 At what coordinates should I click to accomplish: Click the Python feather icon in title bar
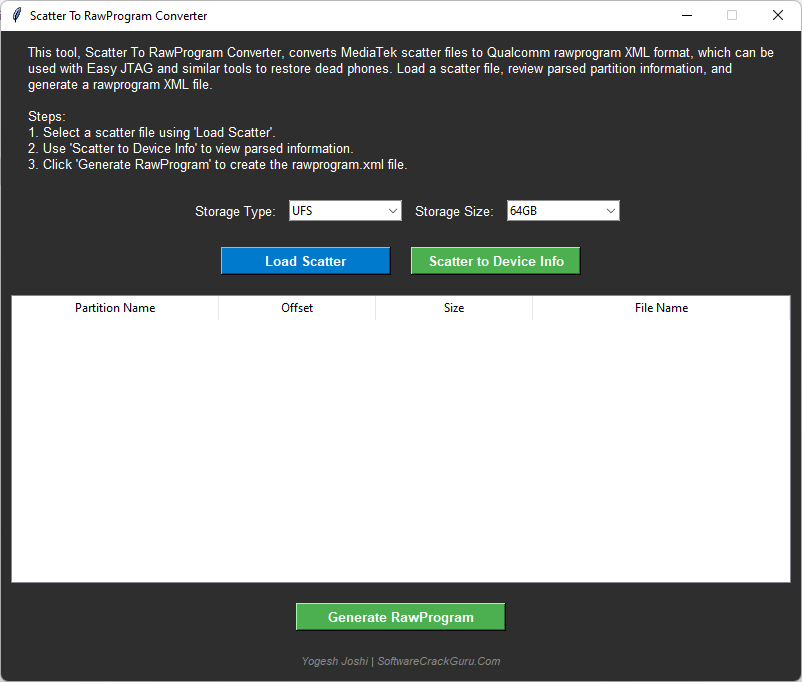pyautogui.click(x=15, y=16)
